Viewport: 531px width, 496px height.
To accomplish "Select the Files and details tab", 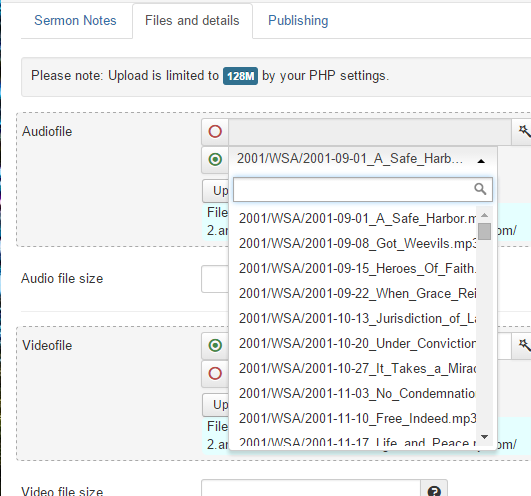I will 192,20.
